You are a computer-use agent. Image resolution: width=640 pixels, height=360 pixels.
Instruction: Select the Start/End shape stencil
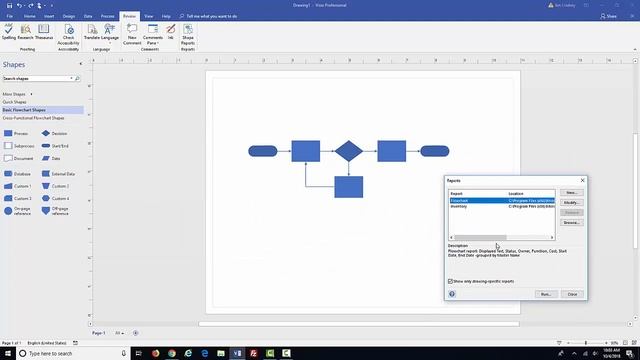click(x=55, y=146)
